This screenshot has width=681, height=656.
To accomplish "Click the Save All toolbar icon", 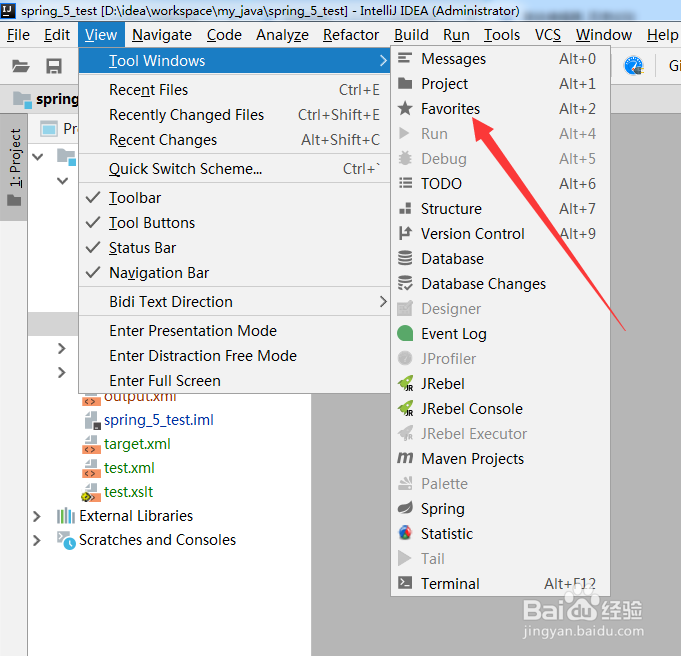I will tap(54, 66).
